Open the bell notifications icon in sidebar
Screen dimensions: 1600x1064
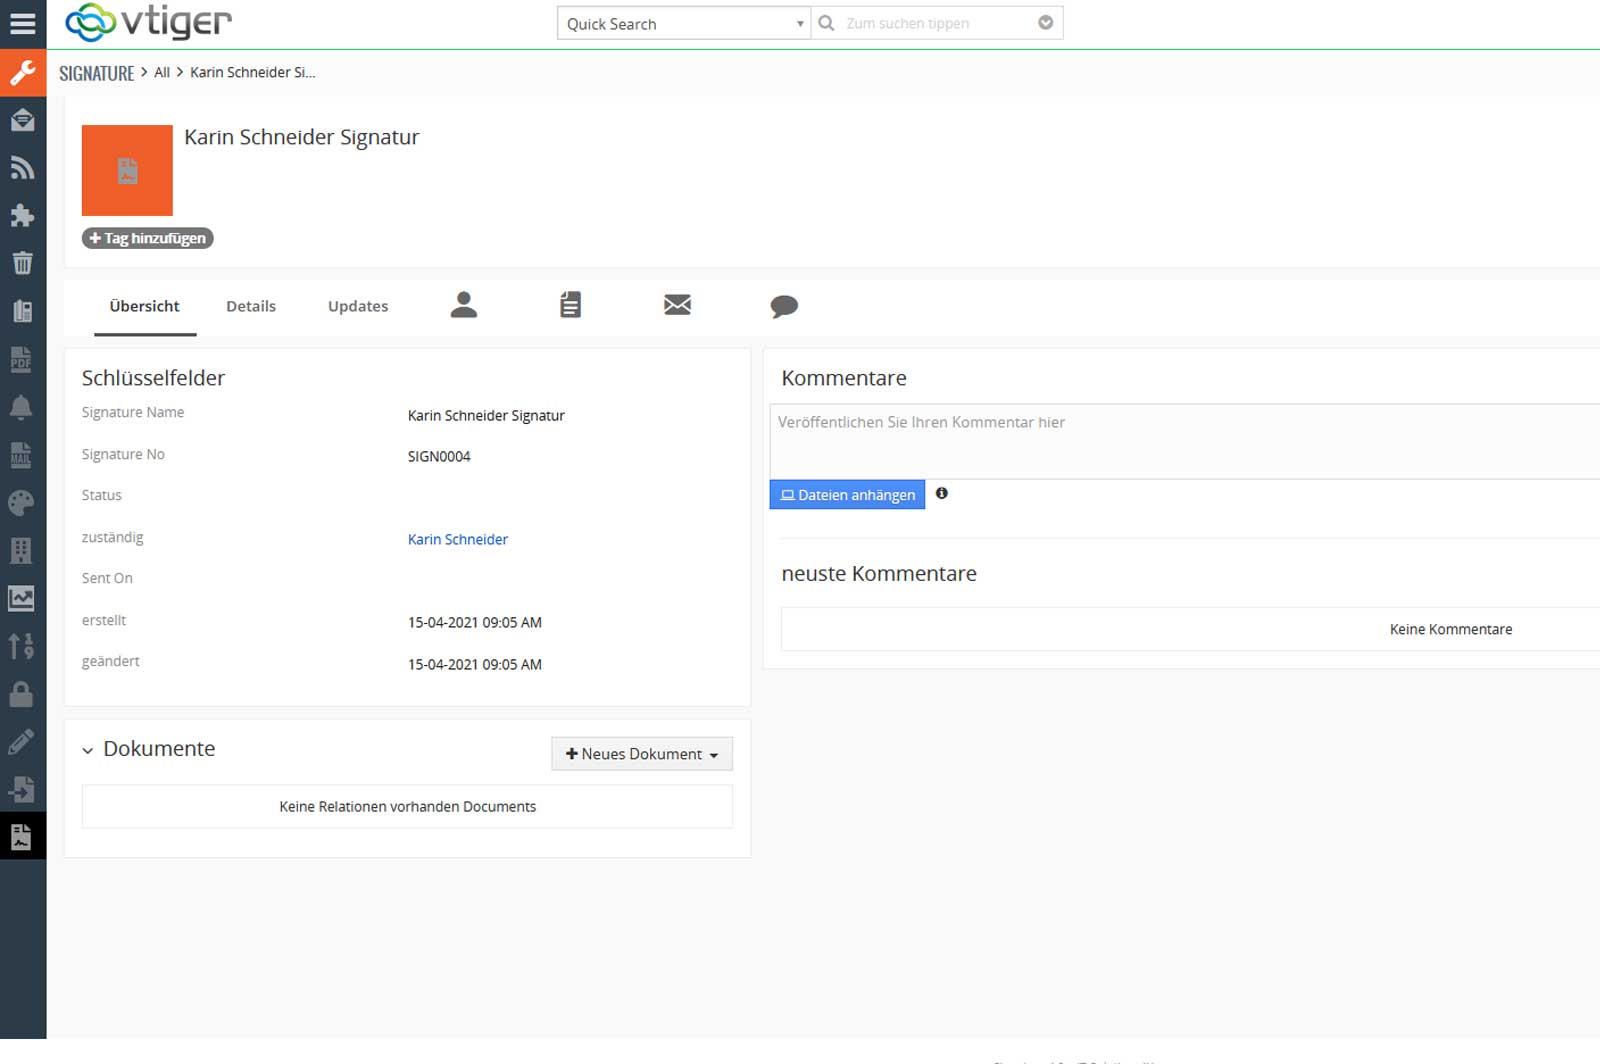coord(22,408)
